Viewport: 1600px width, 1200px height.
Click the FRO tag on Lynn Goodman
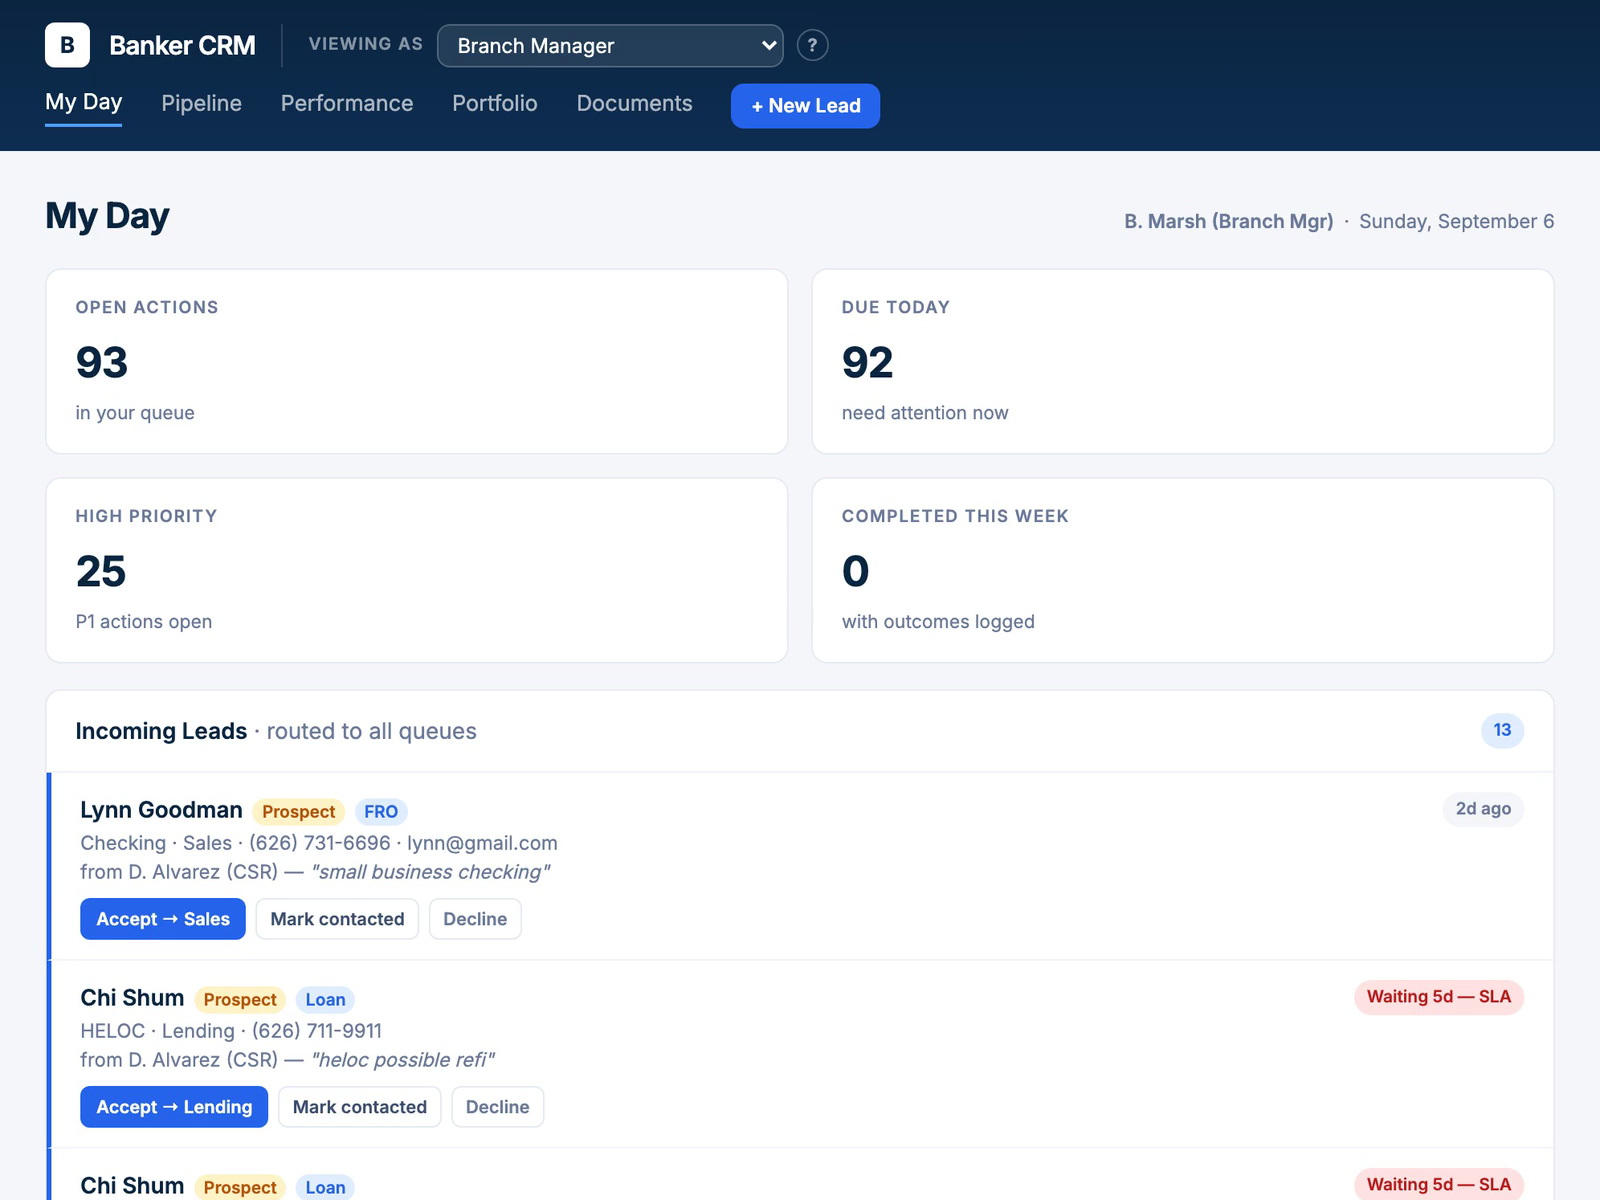[381, 812]
